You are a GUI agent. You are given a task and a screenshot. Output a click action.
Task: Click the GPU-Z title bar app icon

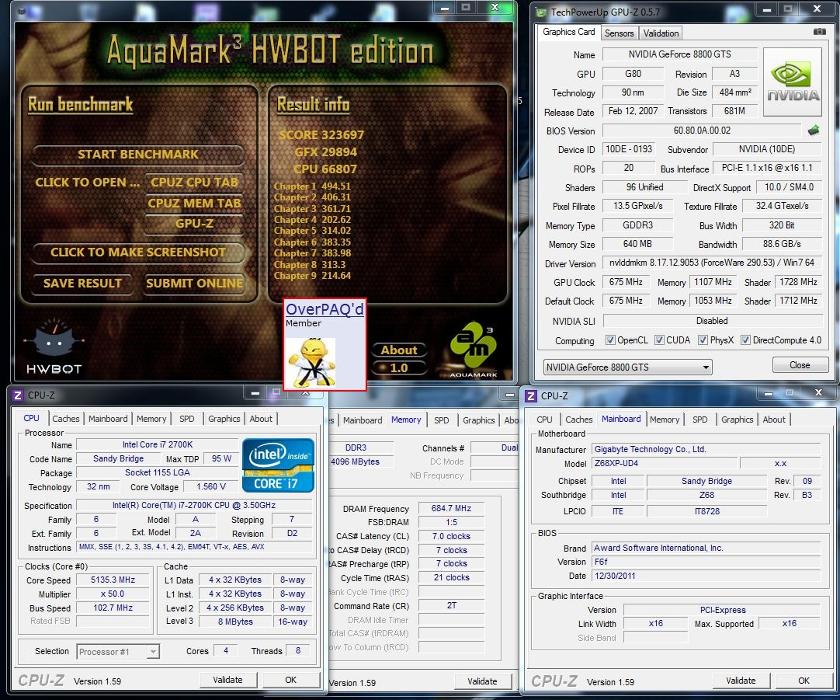pyautogui.click(x=541, y=12)
